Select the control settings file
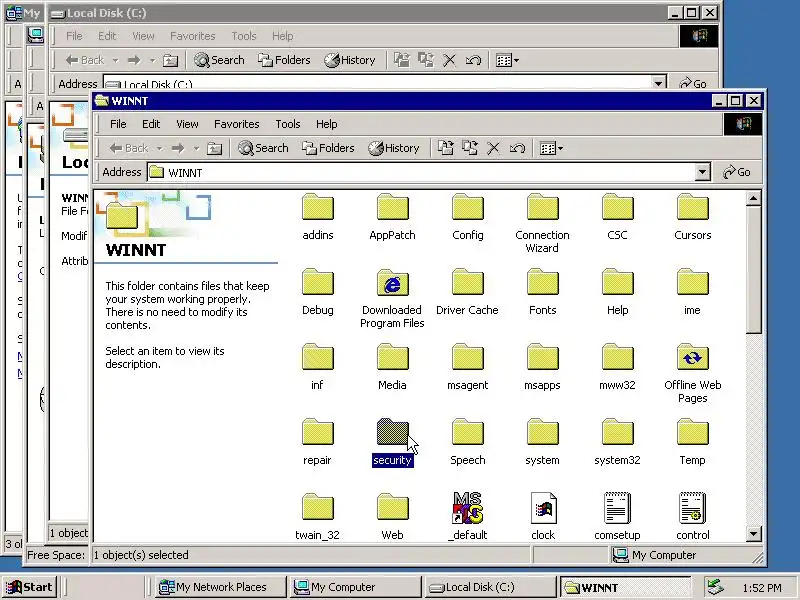This screenshot has height=600, width=800. [692, 516]
